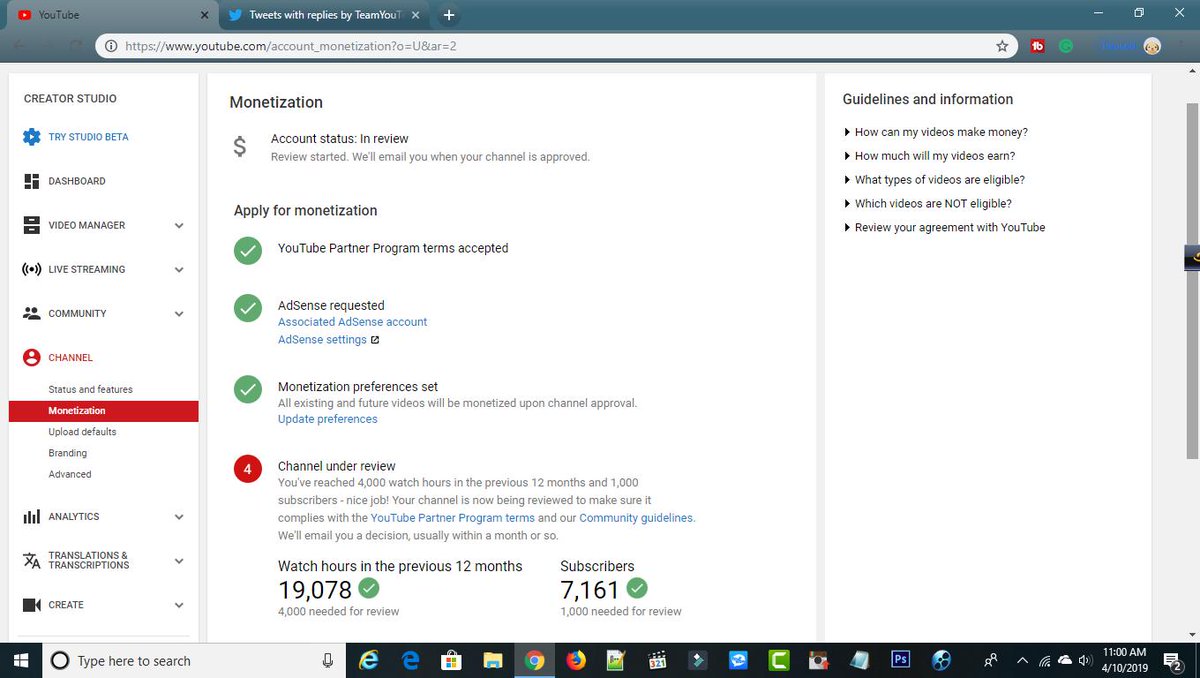Expand the Video Manager chevron
This screenshot has width=1200, height=678.
tap(179, 226)
